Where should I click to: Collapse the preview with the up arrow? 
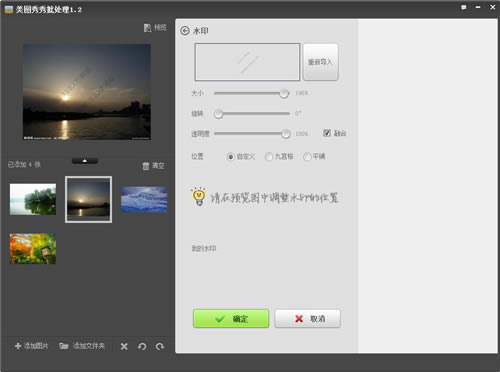point(85,161)
